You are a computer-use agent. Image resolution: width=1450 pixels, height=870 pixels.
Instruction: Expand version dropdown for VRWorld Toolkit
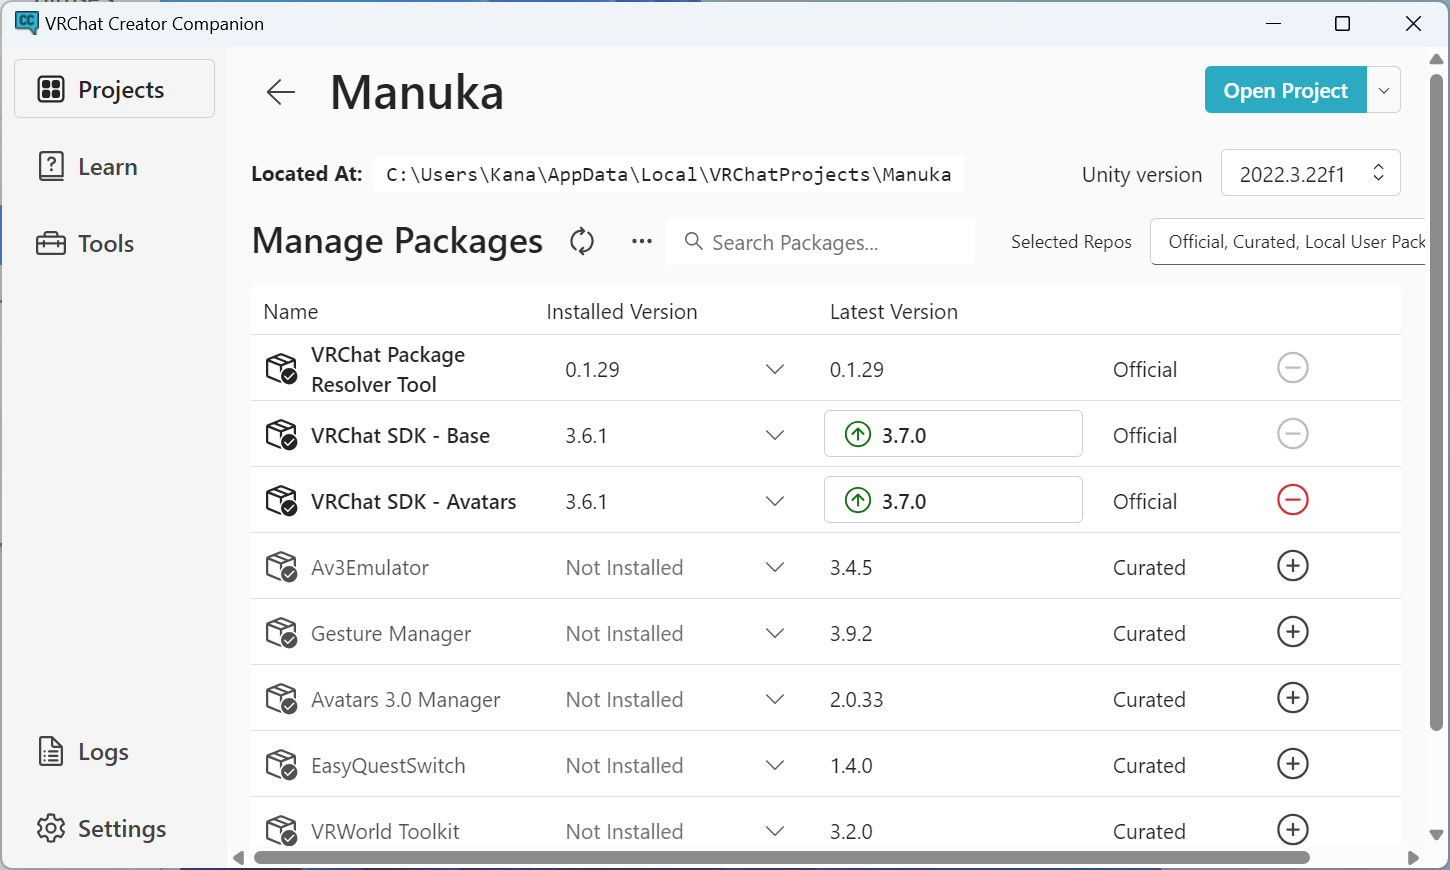(x=775, y=831)
